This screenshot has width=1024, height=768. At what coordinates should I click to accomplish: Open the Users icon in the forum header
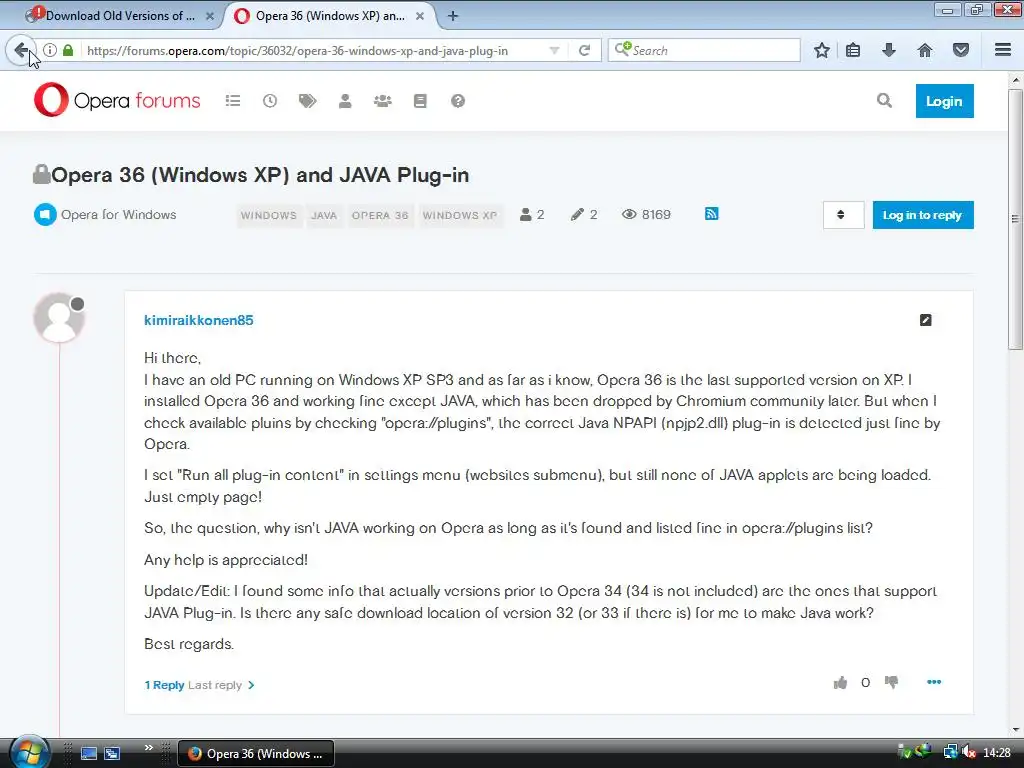point(345,101)
